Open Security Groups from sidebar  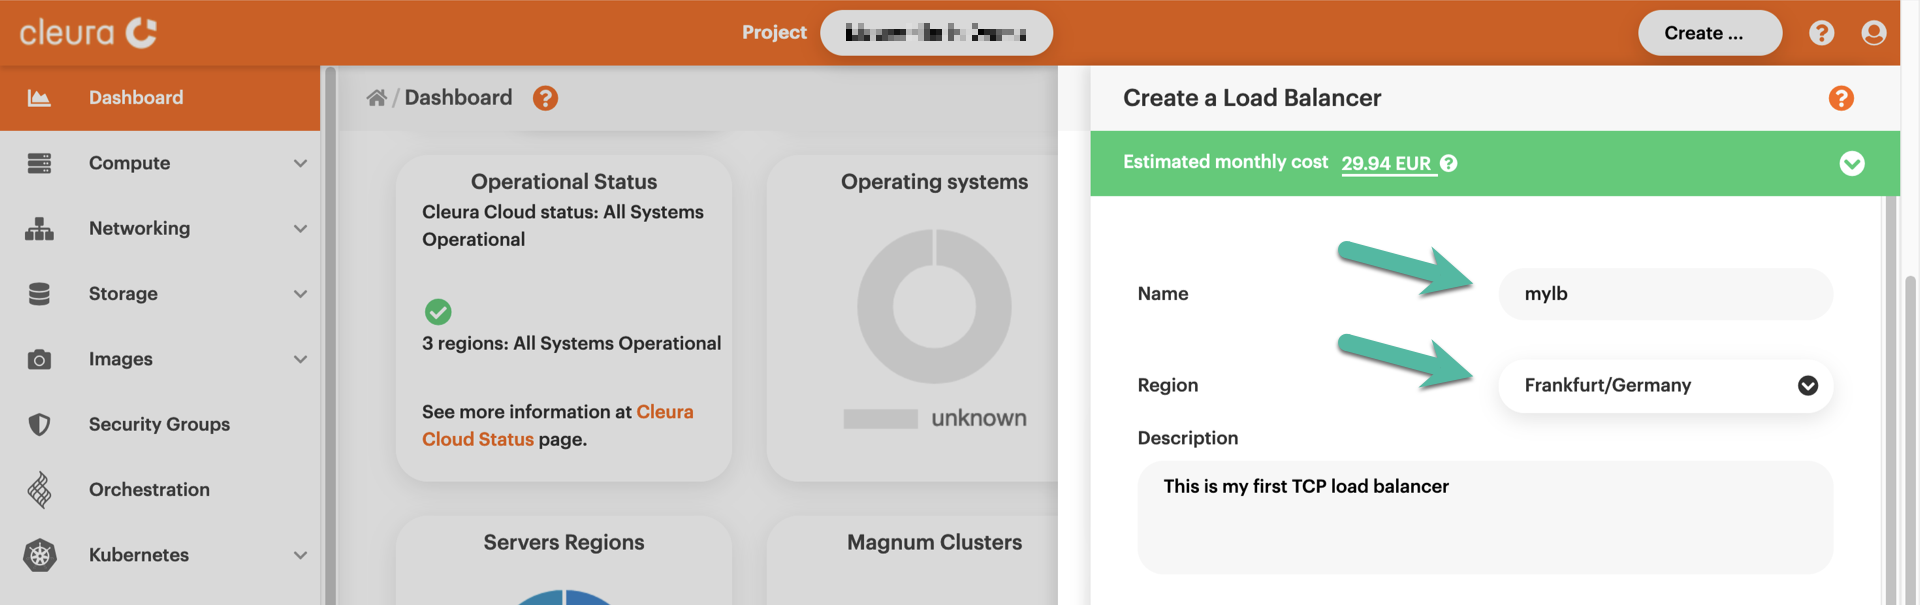[x=159, y=424]
